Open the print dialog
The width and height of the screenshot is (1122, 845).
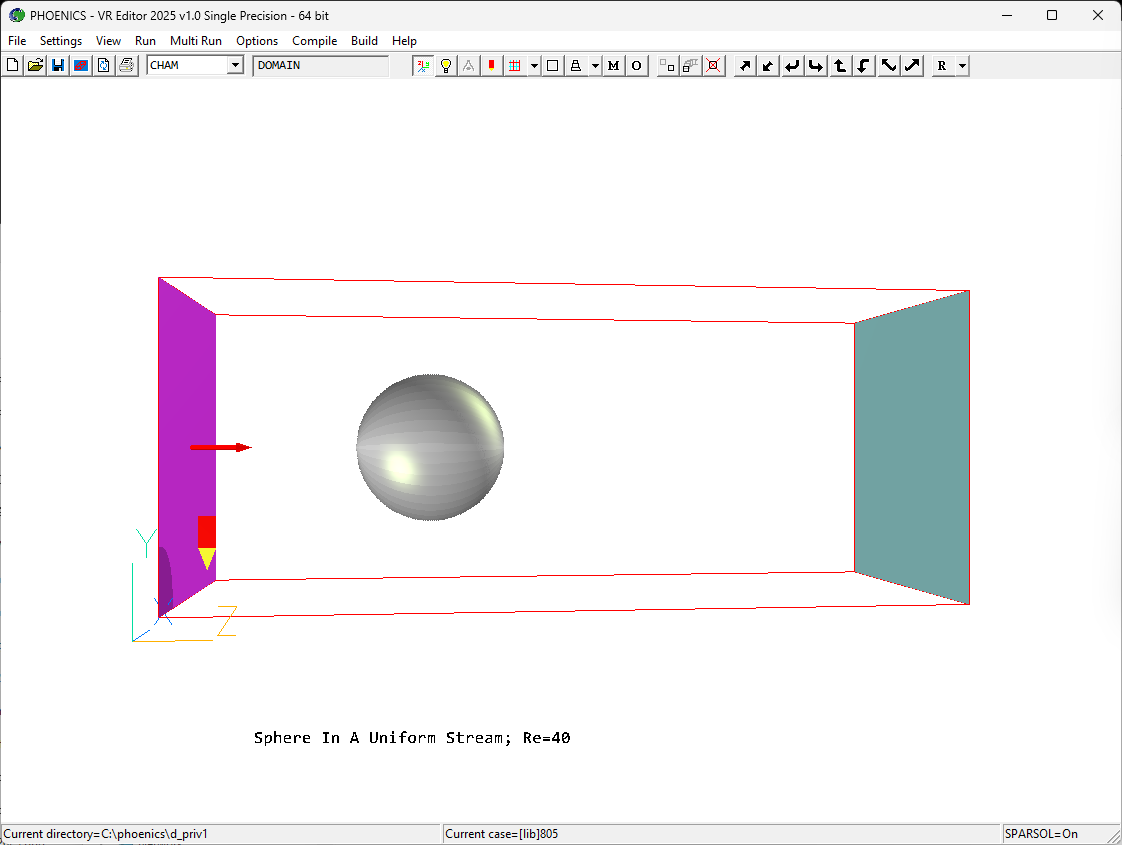[126, 65]
